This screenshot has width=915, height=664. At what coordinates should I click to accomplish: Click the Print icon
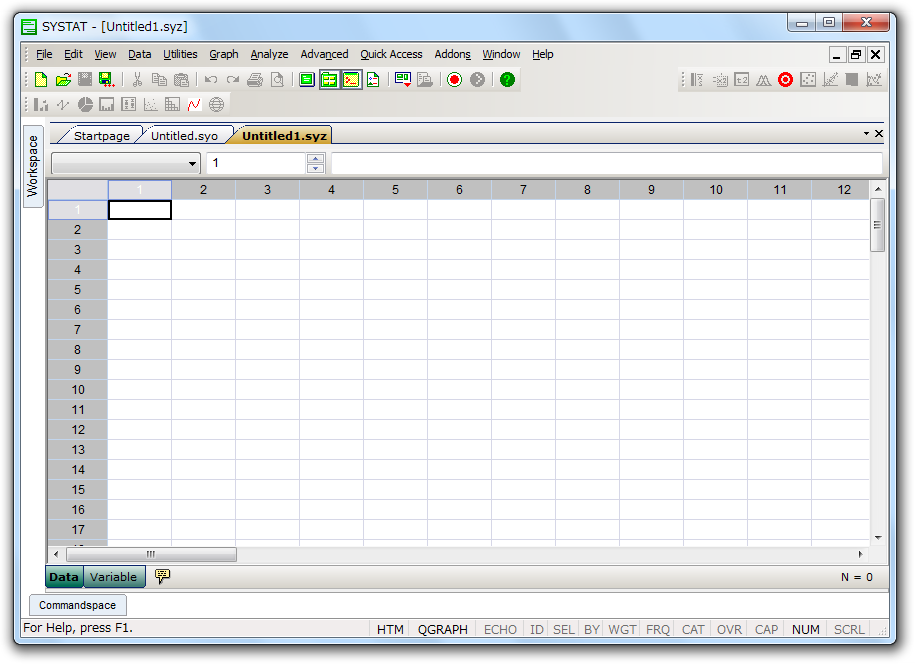pos(255,79)
